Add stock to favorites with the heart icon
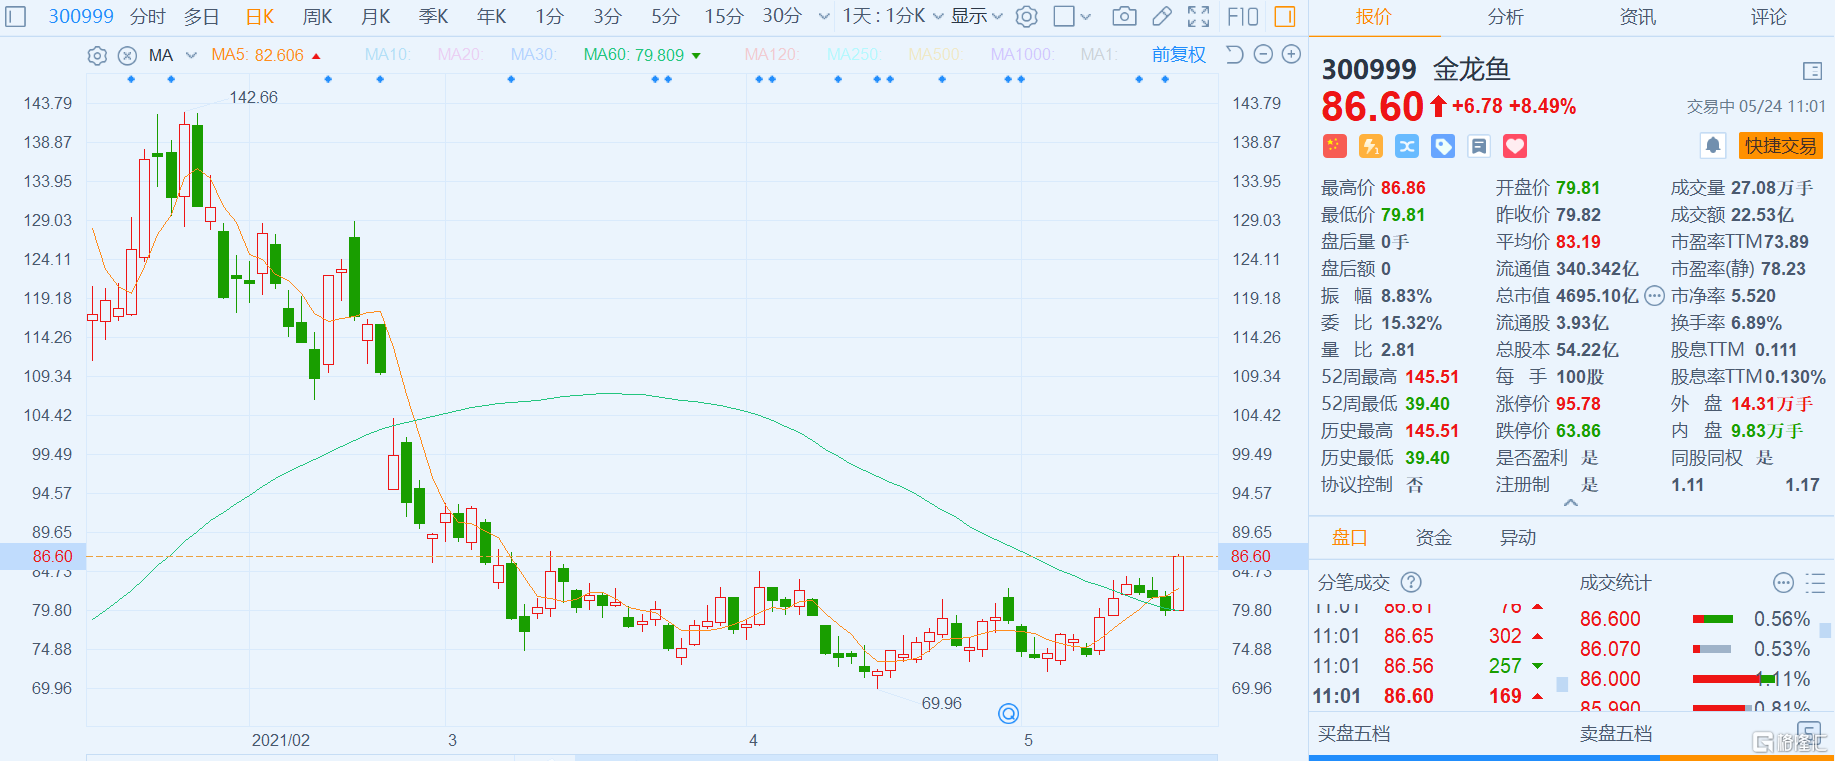1835x761 pixels. [1515, 146]
